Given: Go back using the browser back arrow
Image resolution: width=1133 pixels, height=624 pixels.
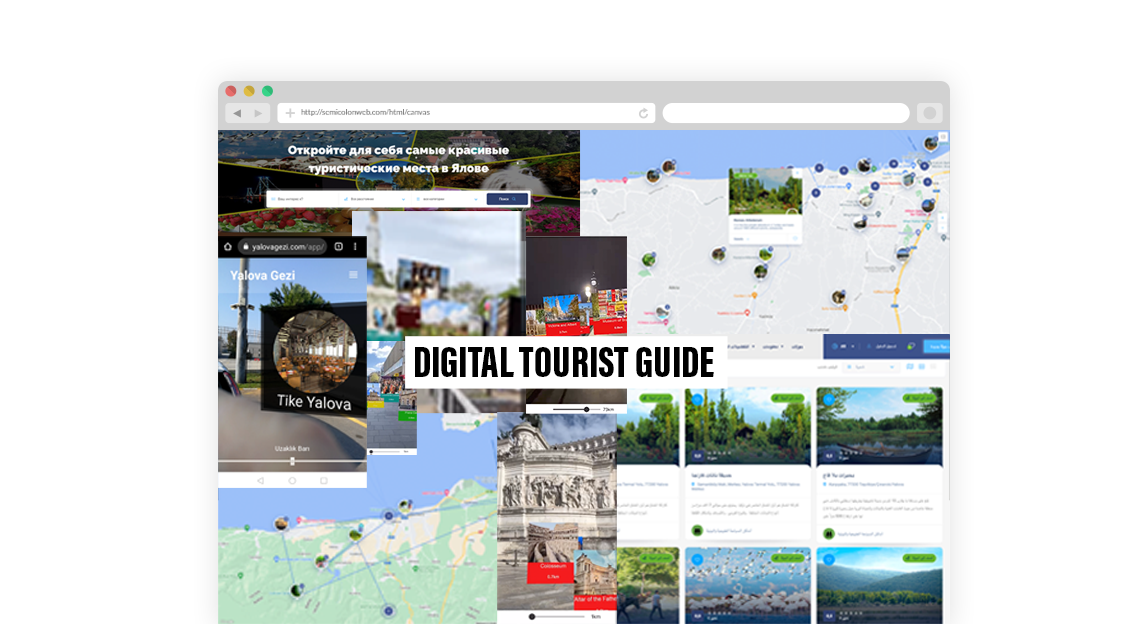Looking at the screenshot, I should point(237,113).
